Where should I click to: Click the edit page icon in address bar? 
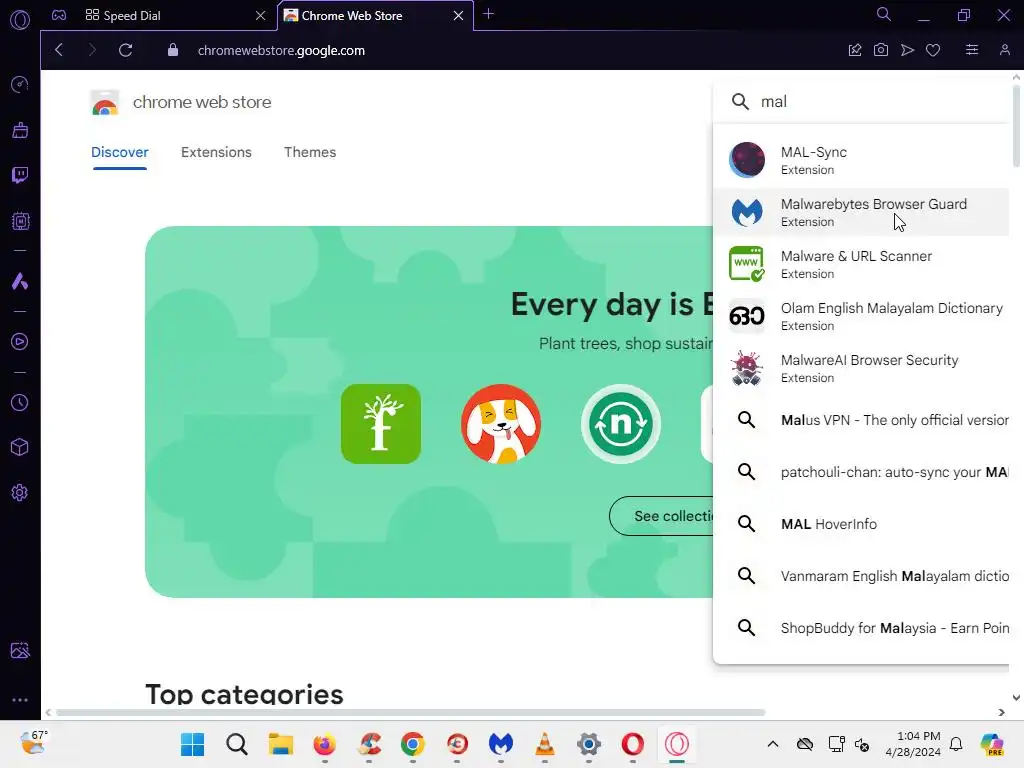(855, 50)
